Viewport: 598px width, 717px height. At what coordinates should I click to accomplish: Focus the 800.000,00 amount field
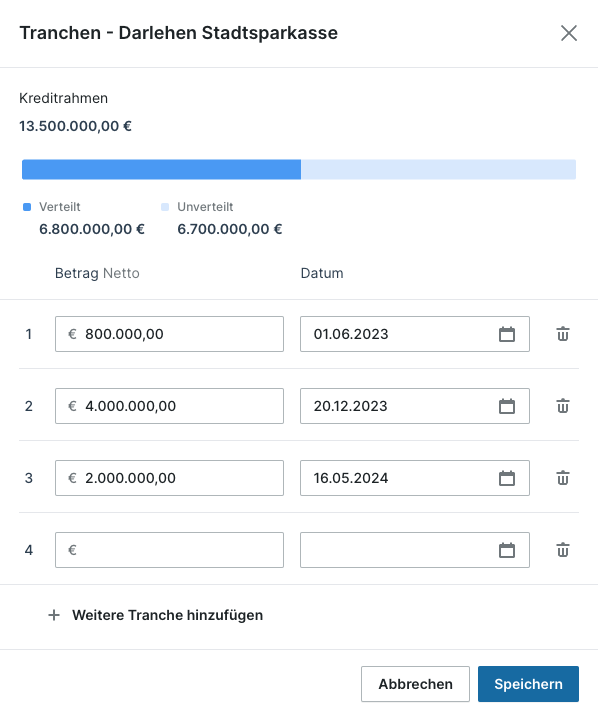tap(169, 334)
